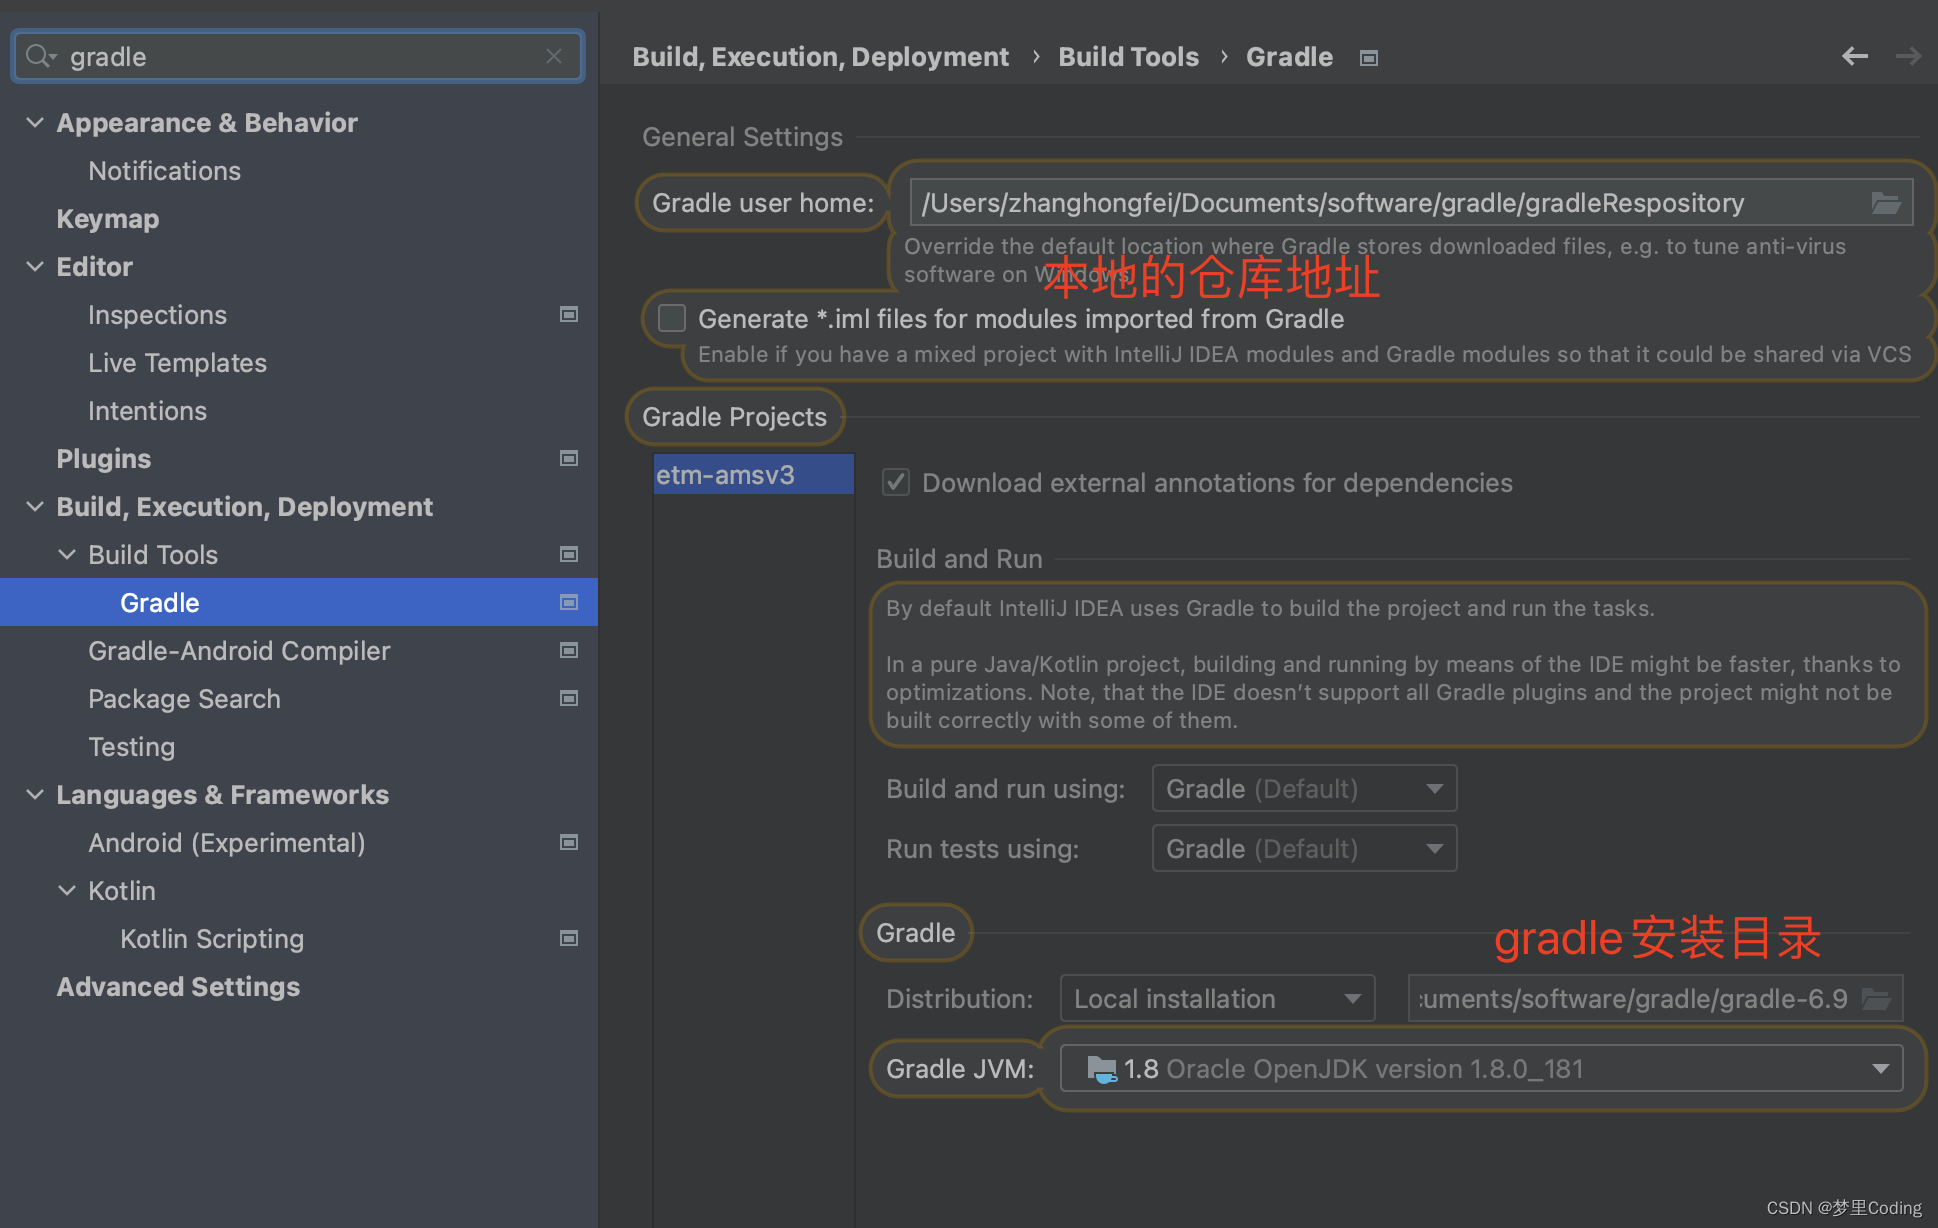Open Notifications settings page
The height and width of the screenshot is (1228, 1938).
click(x=164, y=170)
